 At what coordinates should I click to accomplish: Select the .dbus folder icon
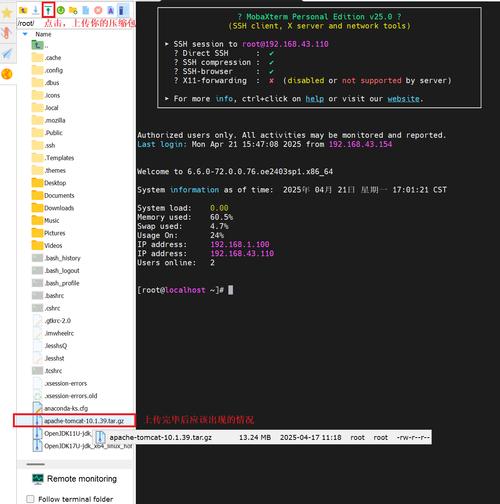coord(38,83)
